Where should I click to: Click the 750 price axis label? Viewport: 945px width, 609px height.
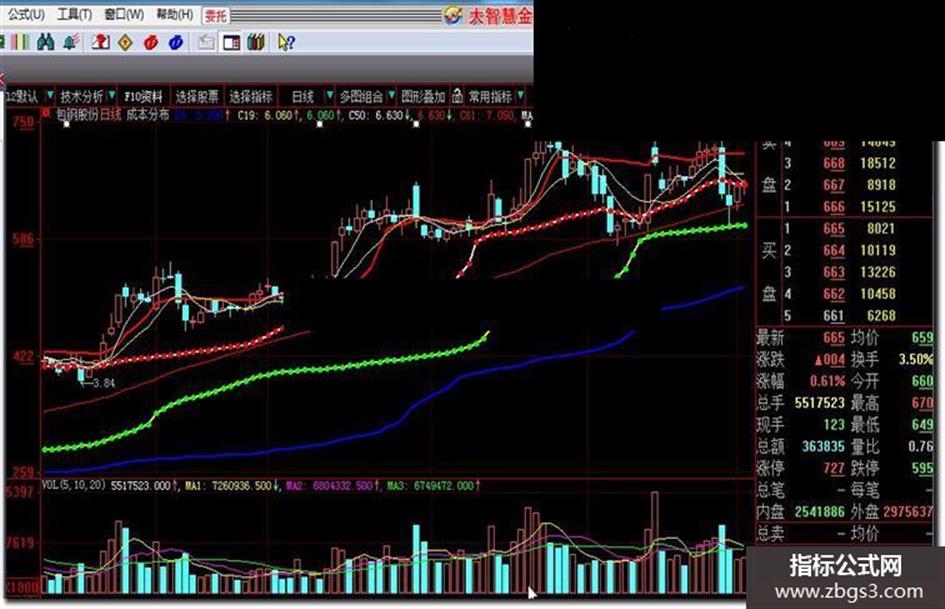[24, 122]
